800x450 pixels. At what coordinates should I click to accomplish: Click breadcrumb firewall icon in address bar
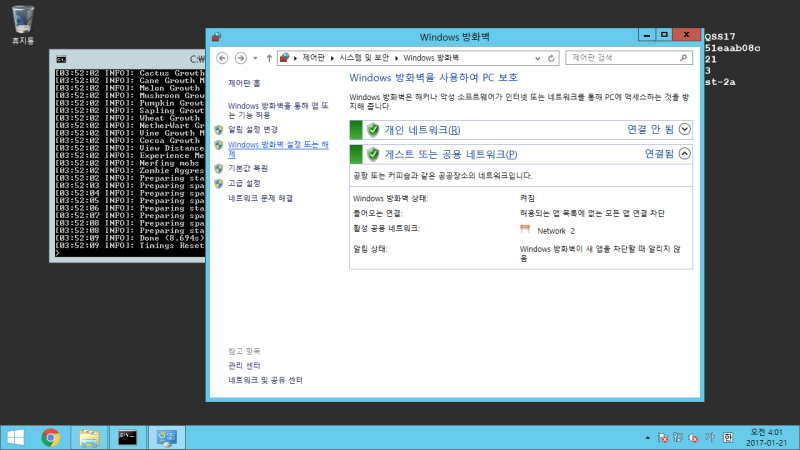coord(285,58)
